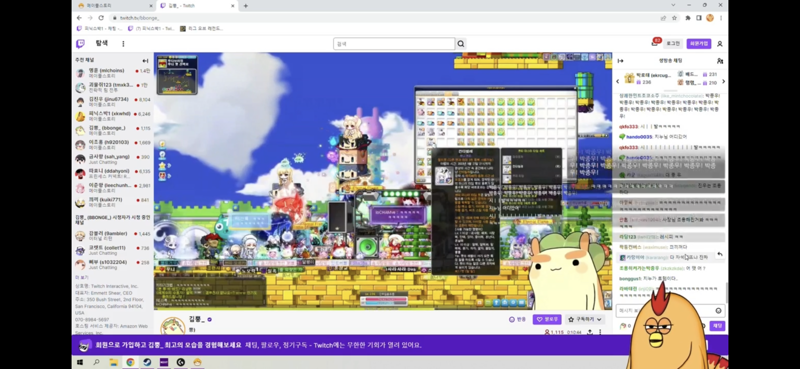This screenshot has width=800, height=369.
Task: Open the emote picker in chat input
Action: (718, 310)
